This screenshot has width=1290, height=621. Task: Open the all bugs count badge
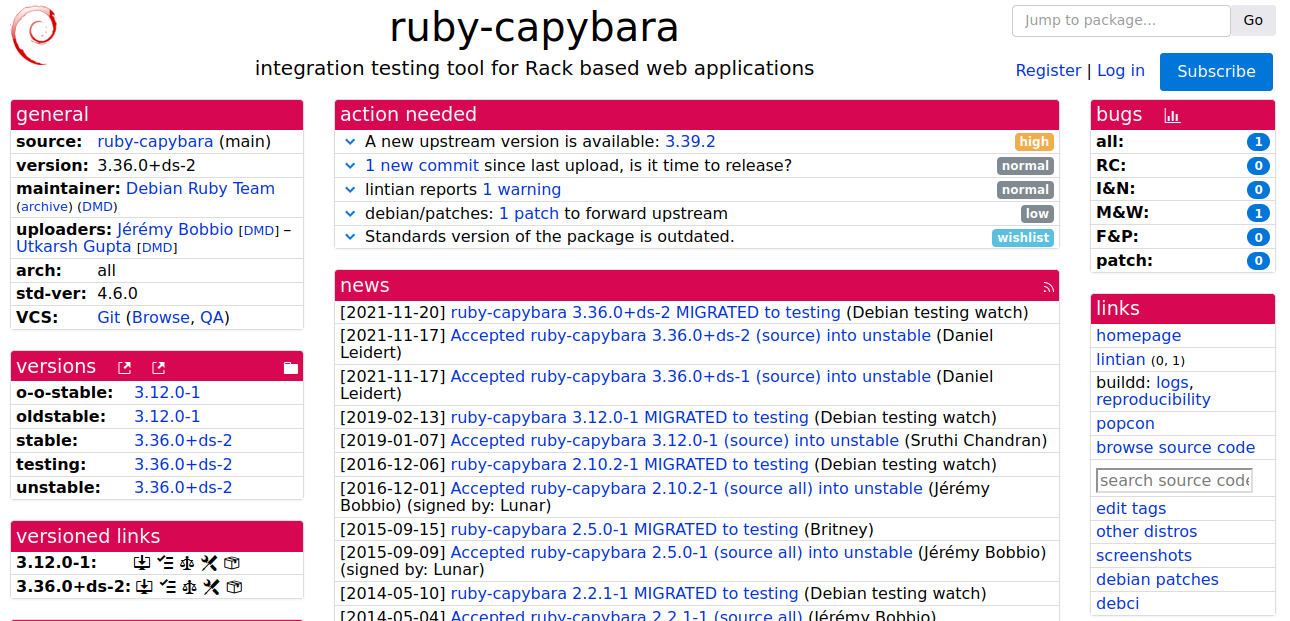(1258, 142)
